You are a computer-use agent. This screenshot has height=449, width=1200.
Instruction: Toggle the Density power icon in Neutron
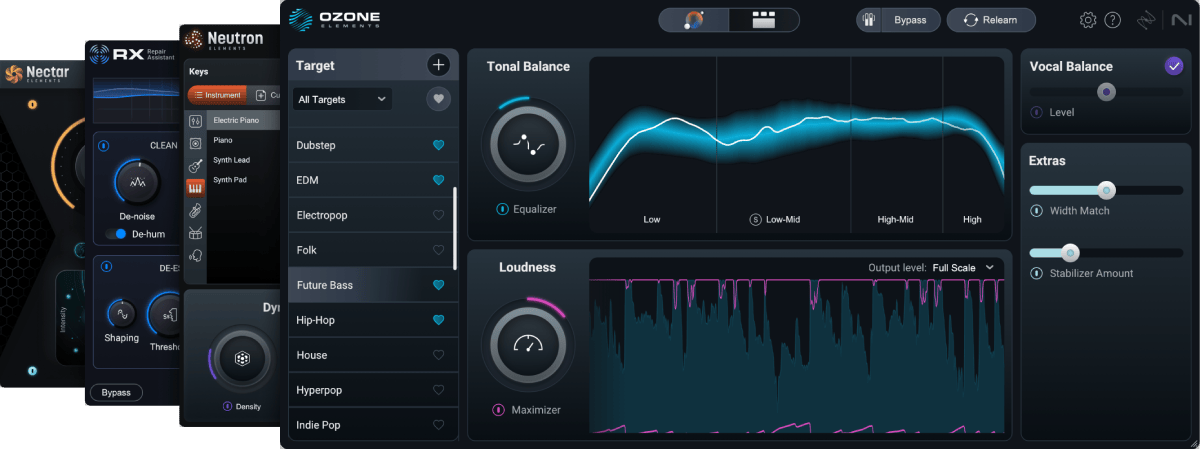coord(227,407)
